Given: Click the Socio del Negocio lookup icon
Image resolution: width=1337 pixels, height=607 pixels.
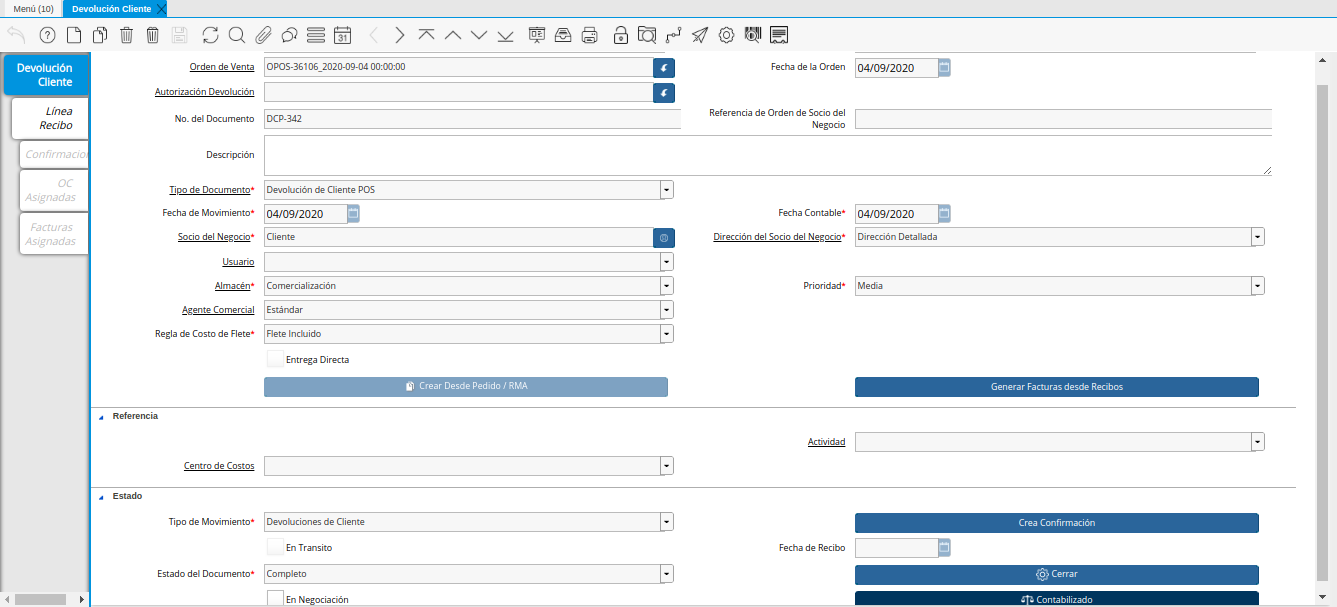Looking at the screenshot, I should coord(664,238).
